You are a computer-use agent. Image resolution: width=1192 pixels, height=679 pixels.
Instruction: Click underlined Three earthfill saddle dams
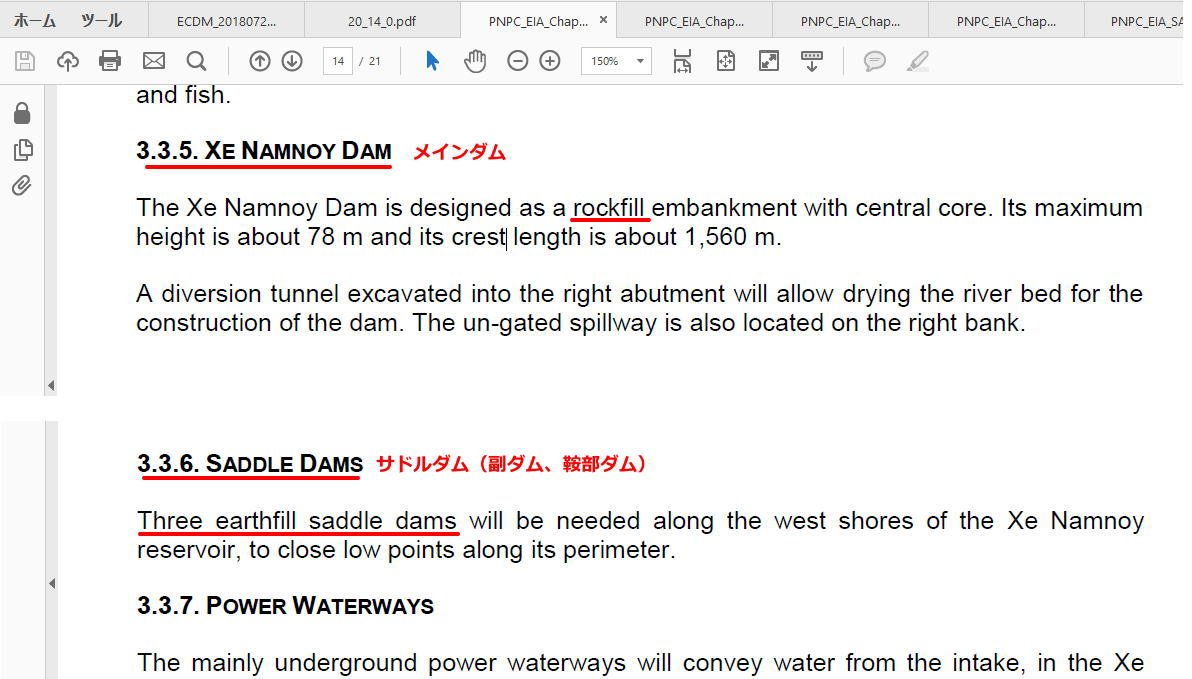[296, 521]
